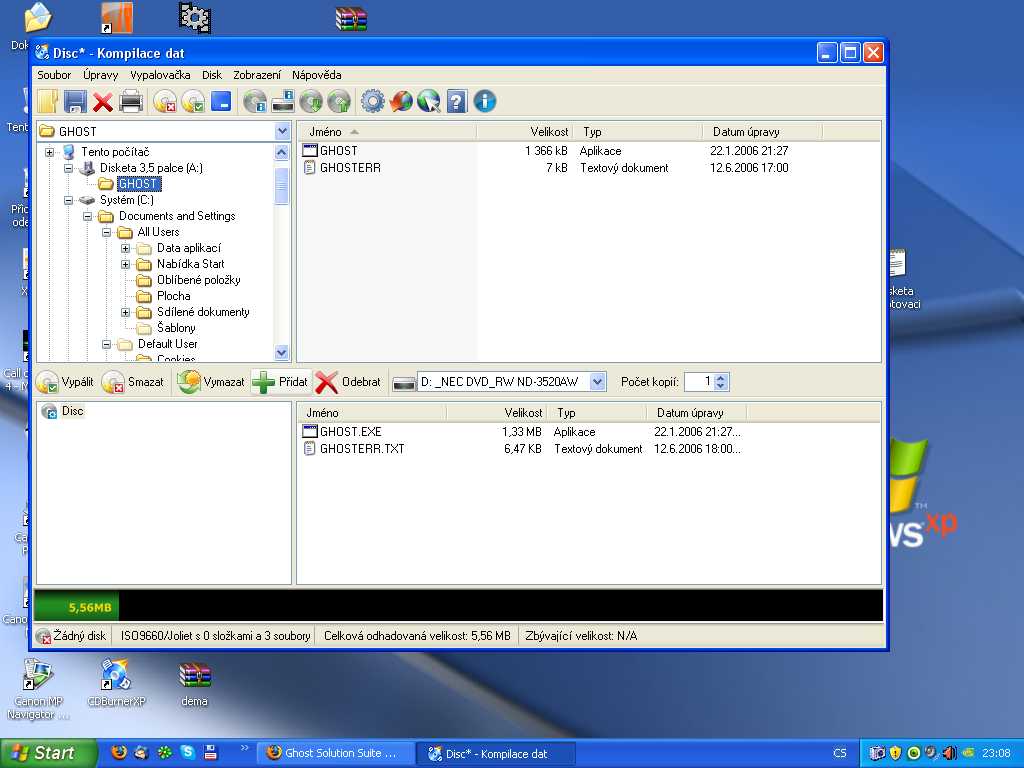Image resolution: width=1024 pixels, height=768 pixels.
Task: Open options via the blue gear icon
Action: pos(373,101)
